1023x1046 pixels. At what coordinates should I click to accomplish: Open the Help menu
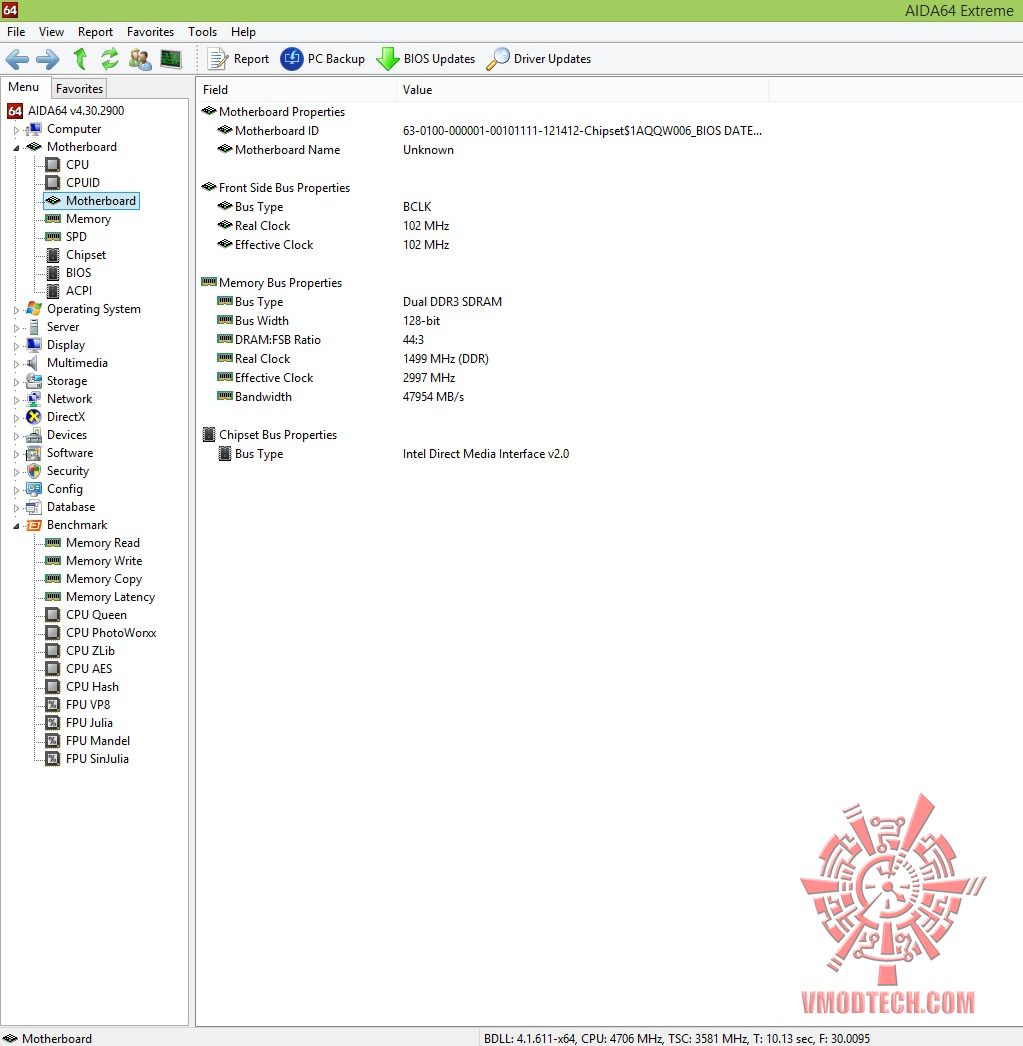pos(243,31)
